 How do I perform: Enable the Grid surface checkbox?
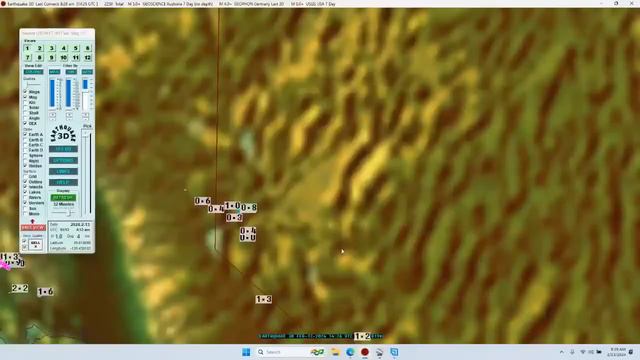[25, 176]
